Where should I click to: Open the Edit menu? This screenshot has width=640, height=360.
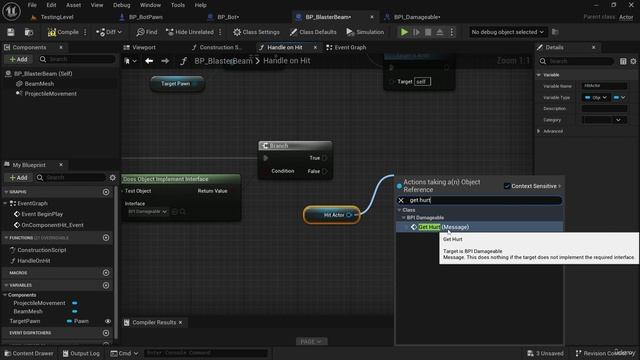[51, 5]
